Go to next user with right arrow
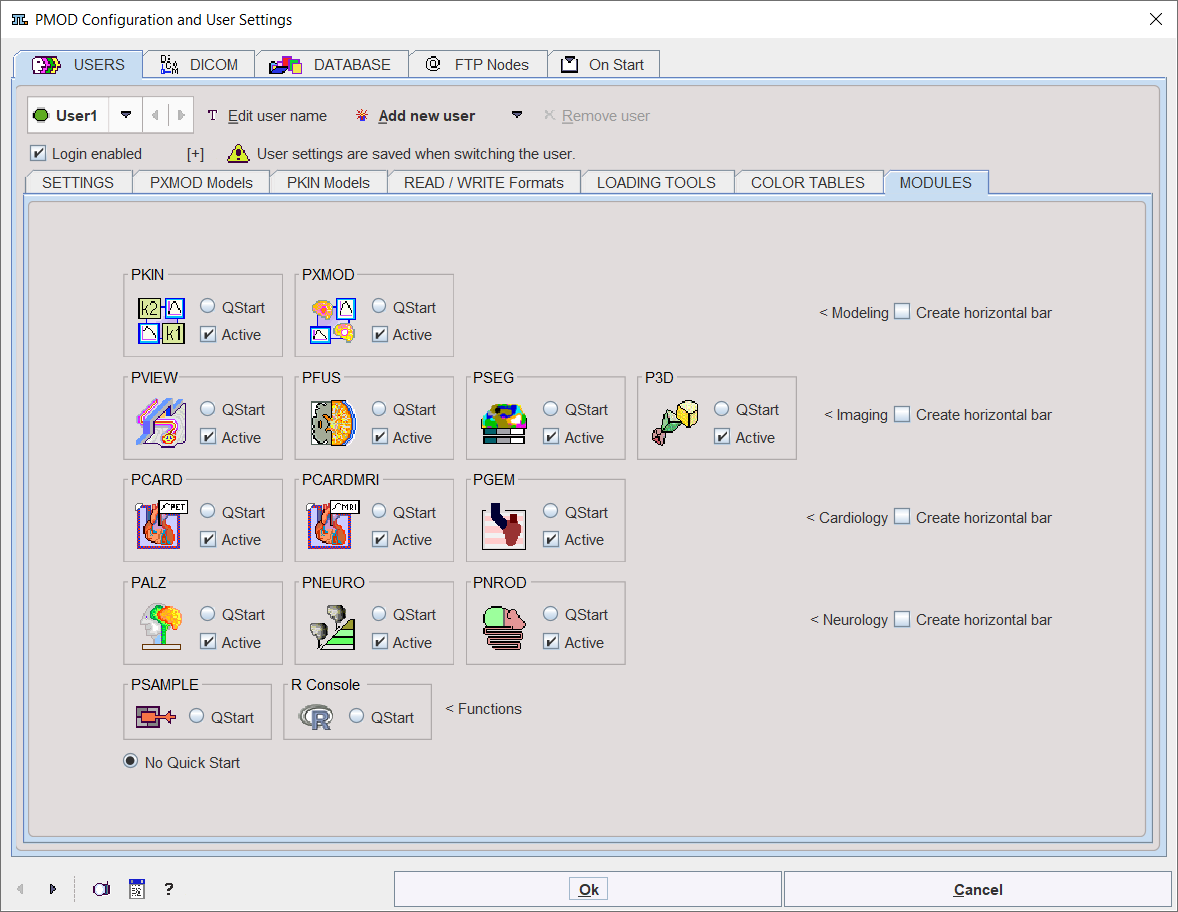The height and width of the screenshot is (912, 1178). pyautogui.click(x=181, y=115)
